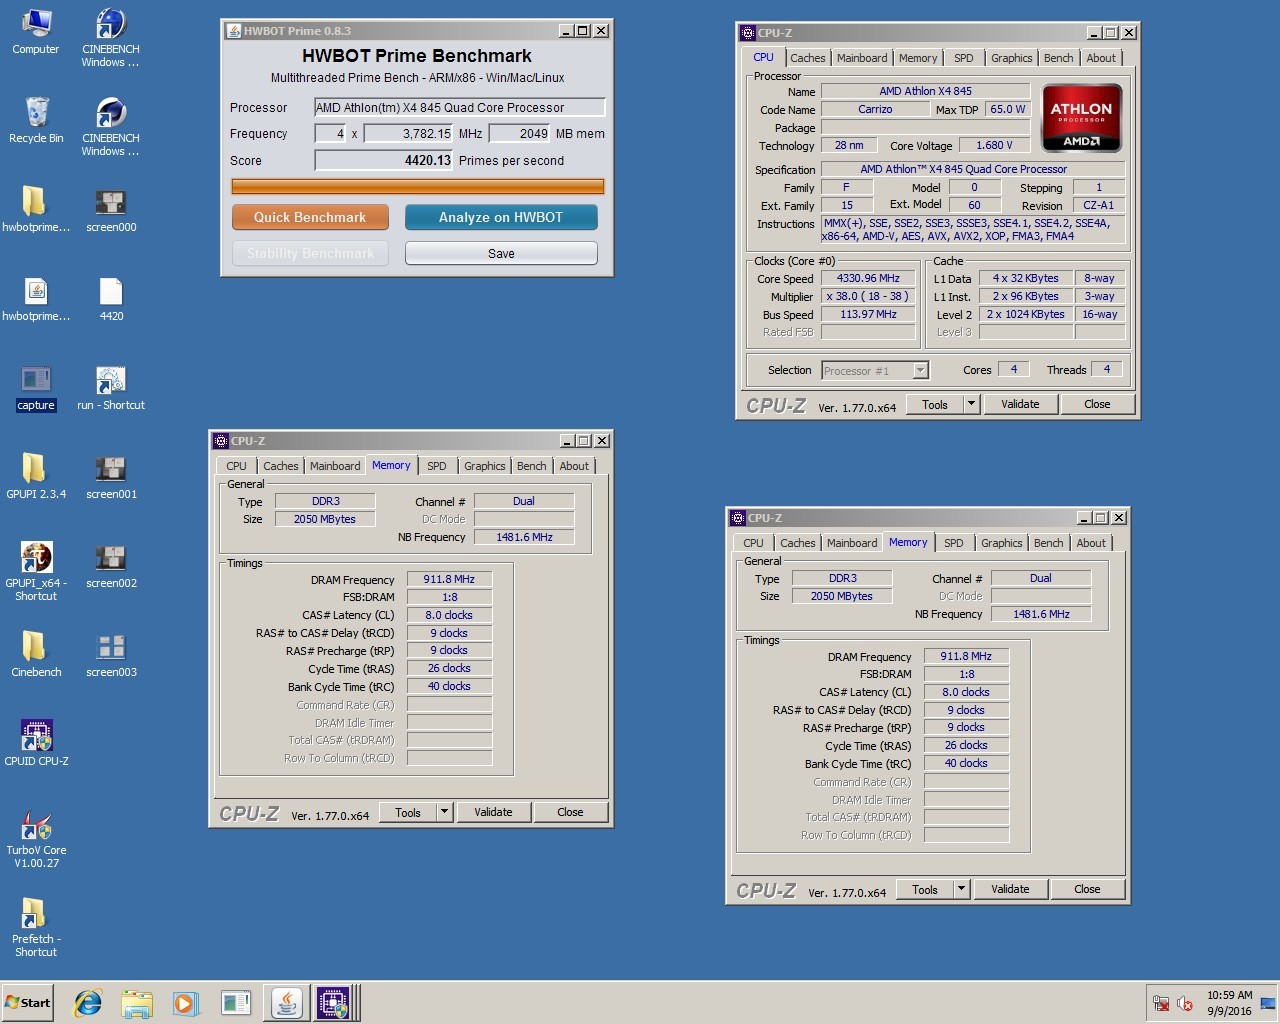This screenshot has height=1024, width=1280.
Task: Select the screen001 file icon
Action: 111,477
